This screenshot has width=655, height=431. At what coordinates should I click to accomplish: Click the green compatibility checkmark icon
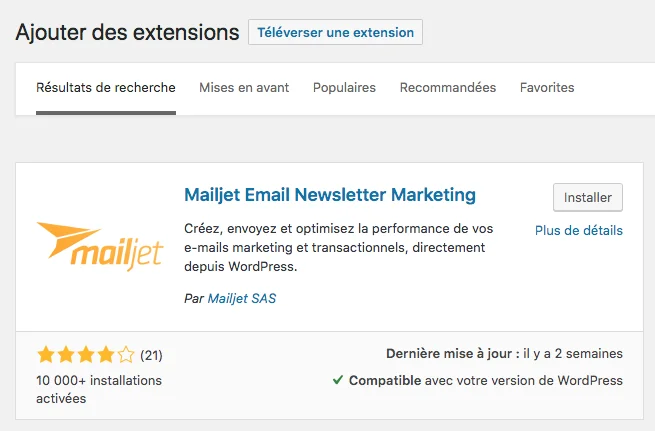338,380
